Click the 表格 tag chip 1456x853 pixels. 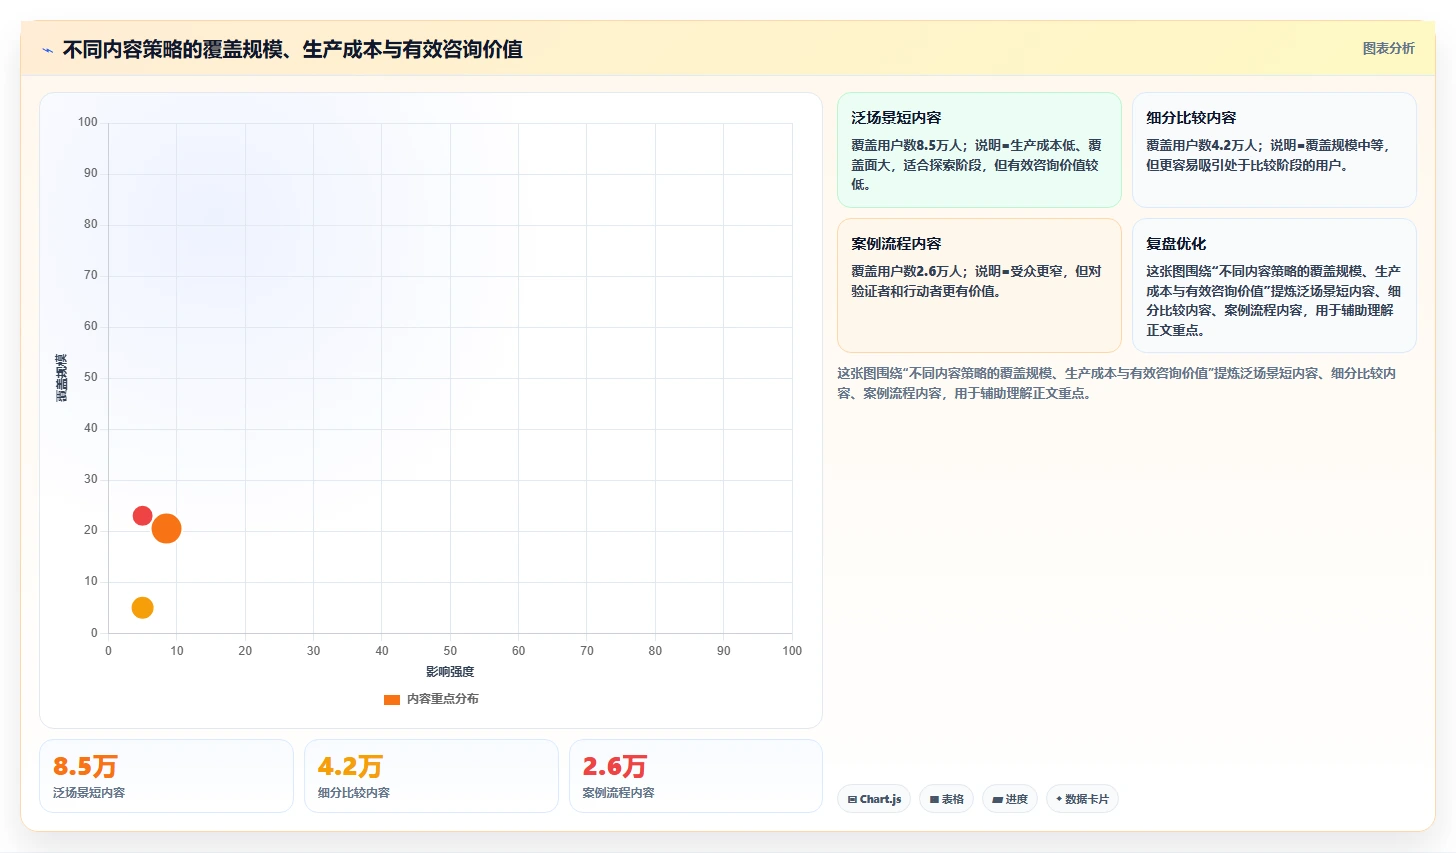[946, 799]
